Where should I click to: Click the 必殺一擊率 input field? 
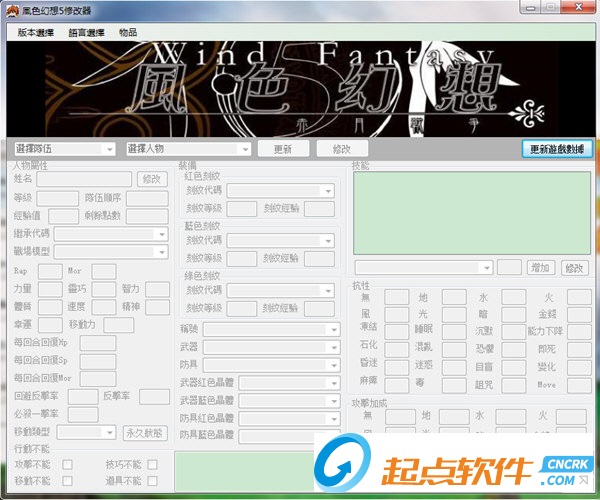(83, 415)
